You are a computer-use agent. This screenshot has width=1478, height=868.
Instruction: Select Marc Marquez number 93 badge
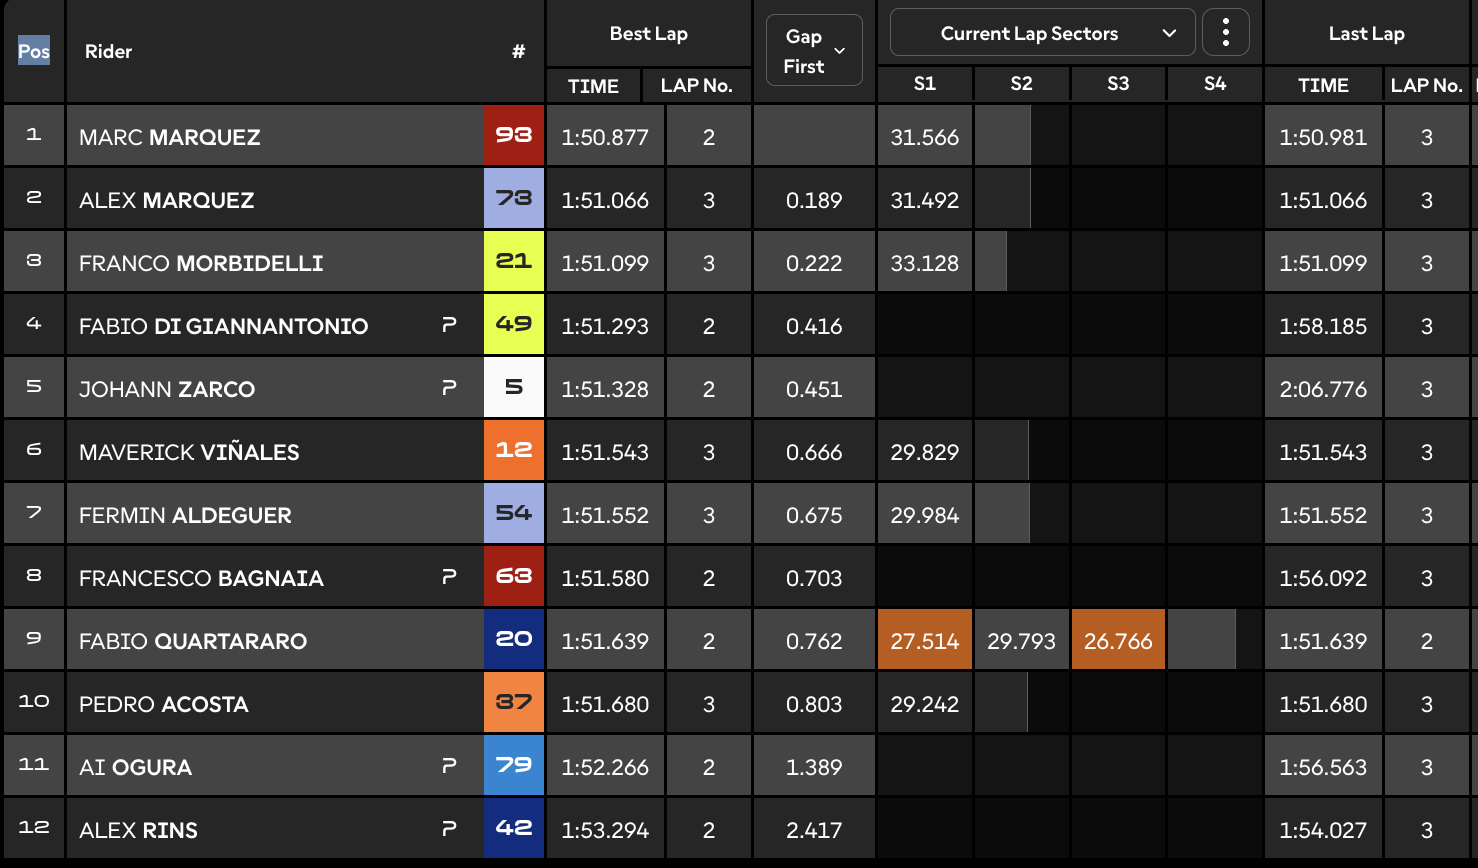[x=514, y=135]
